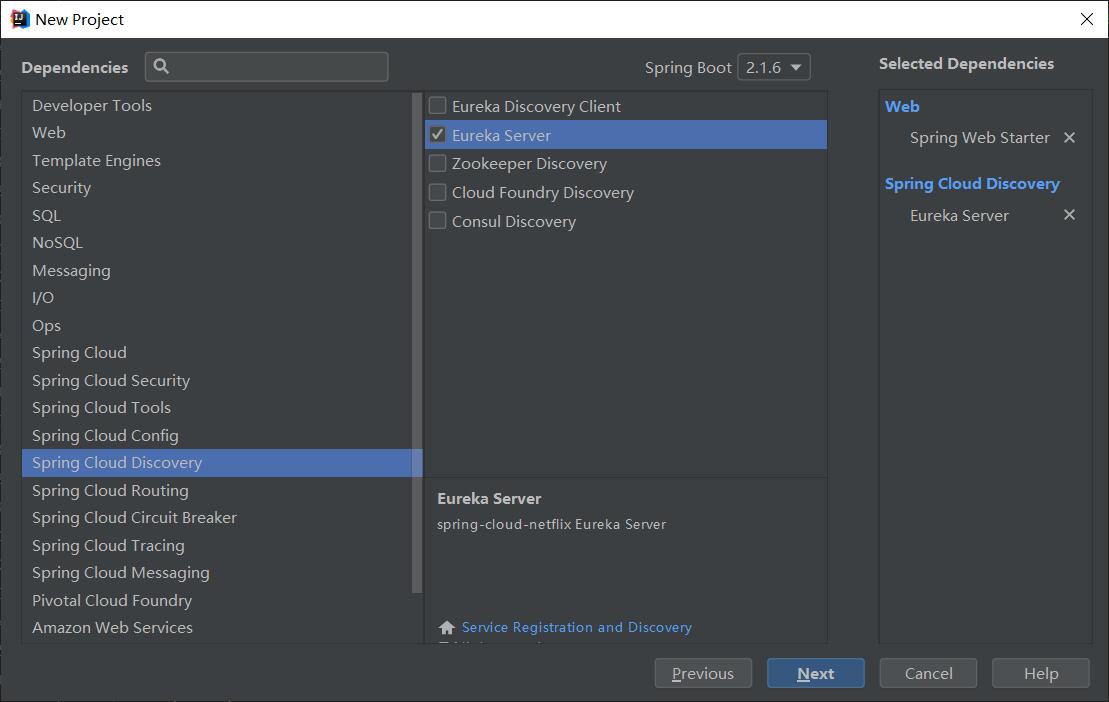The height and width of the screenshot is (702, 1109).
Task: Click the Next button
Action: (x=815, y=673)
